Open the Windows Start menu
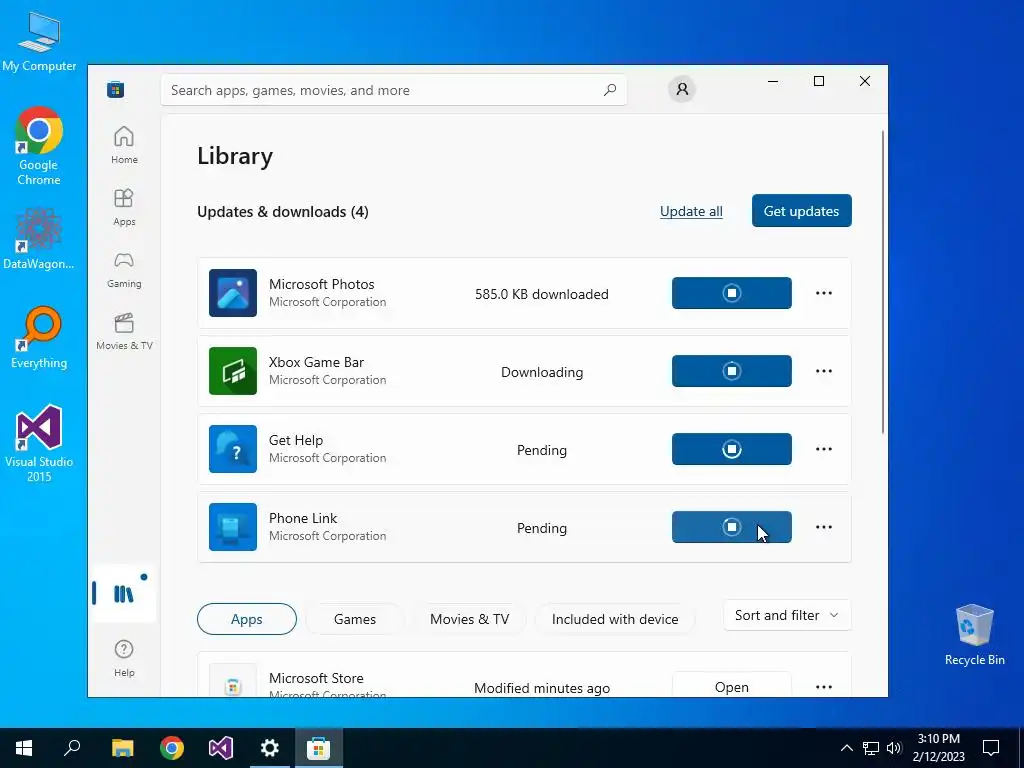The width and height of the screenshot is (1024, 768). click(24, 748)
